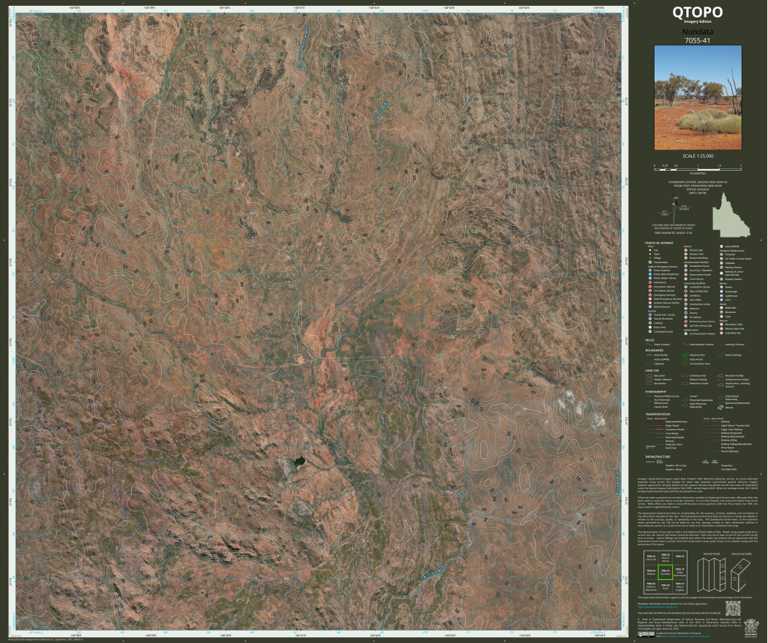Click the Nundata map name
The image size is (768, 643).
(698, 32)
